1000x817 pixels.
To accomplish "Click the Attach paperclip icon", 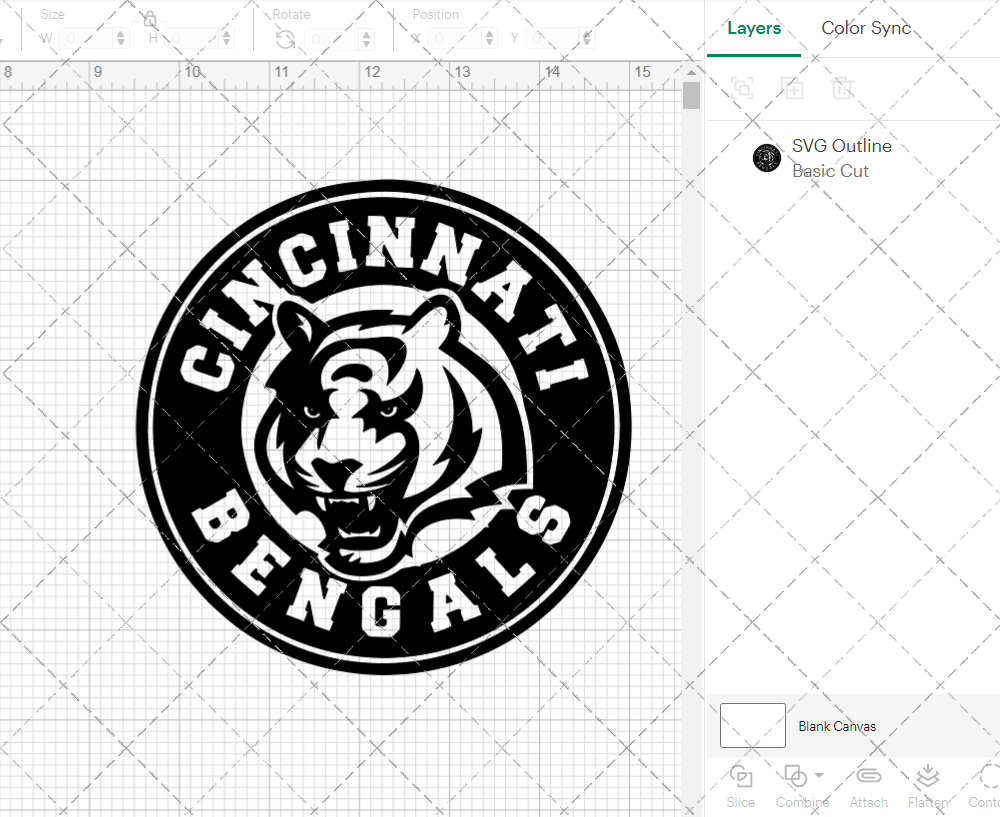I will click(869, 785).
